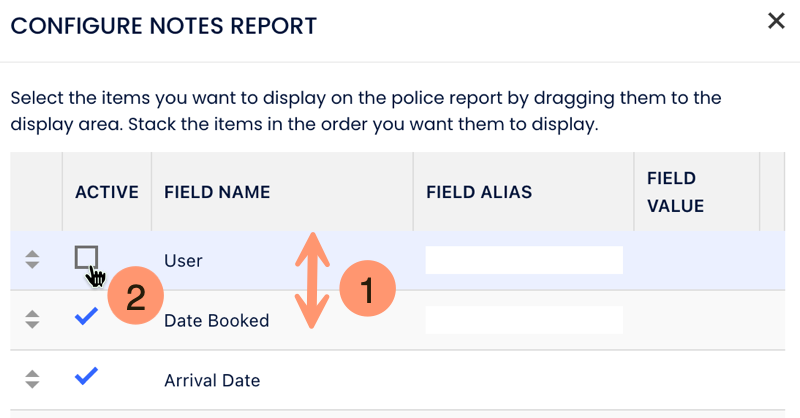This screenshot has height=418, width=800.
Task: Disable the Active checkmark for Arrival Date
Action: click(87, 377)
